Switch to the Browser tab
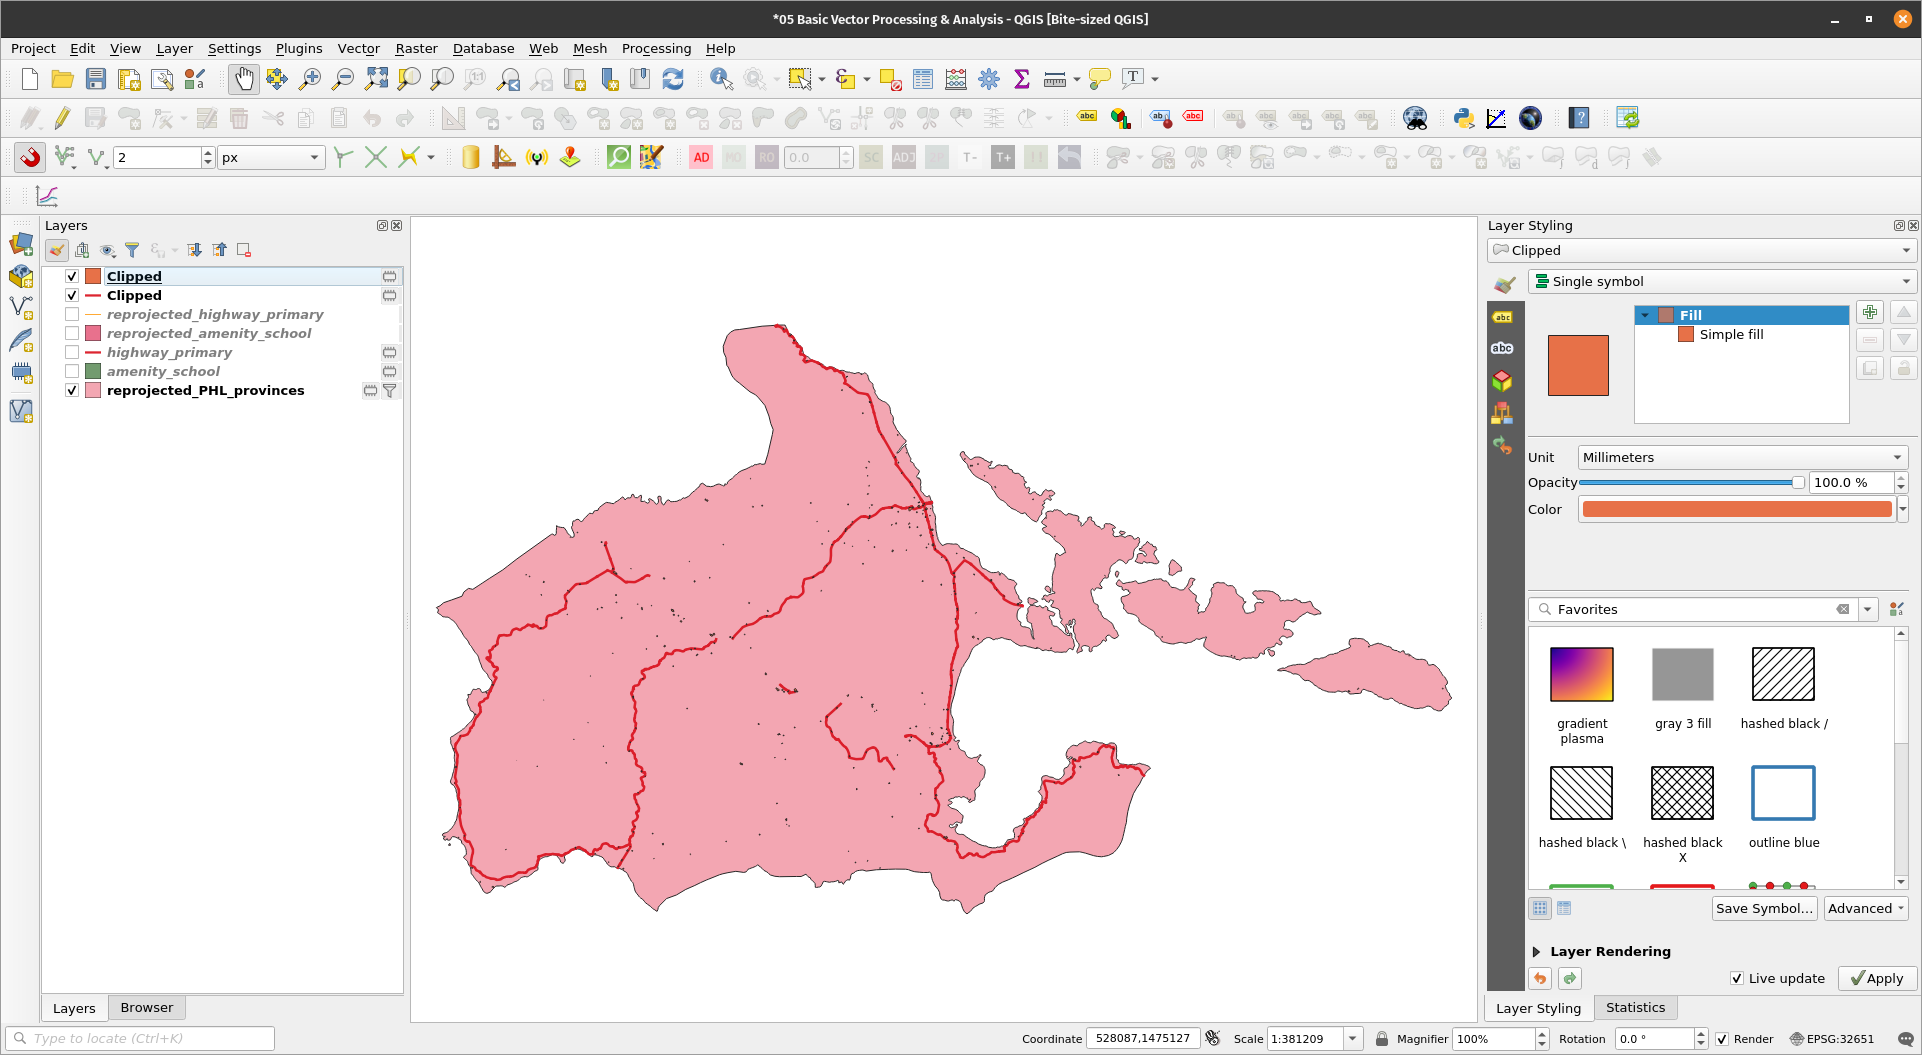 pyautogui.click(x=146, y=1007)
